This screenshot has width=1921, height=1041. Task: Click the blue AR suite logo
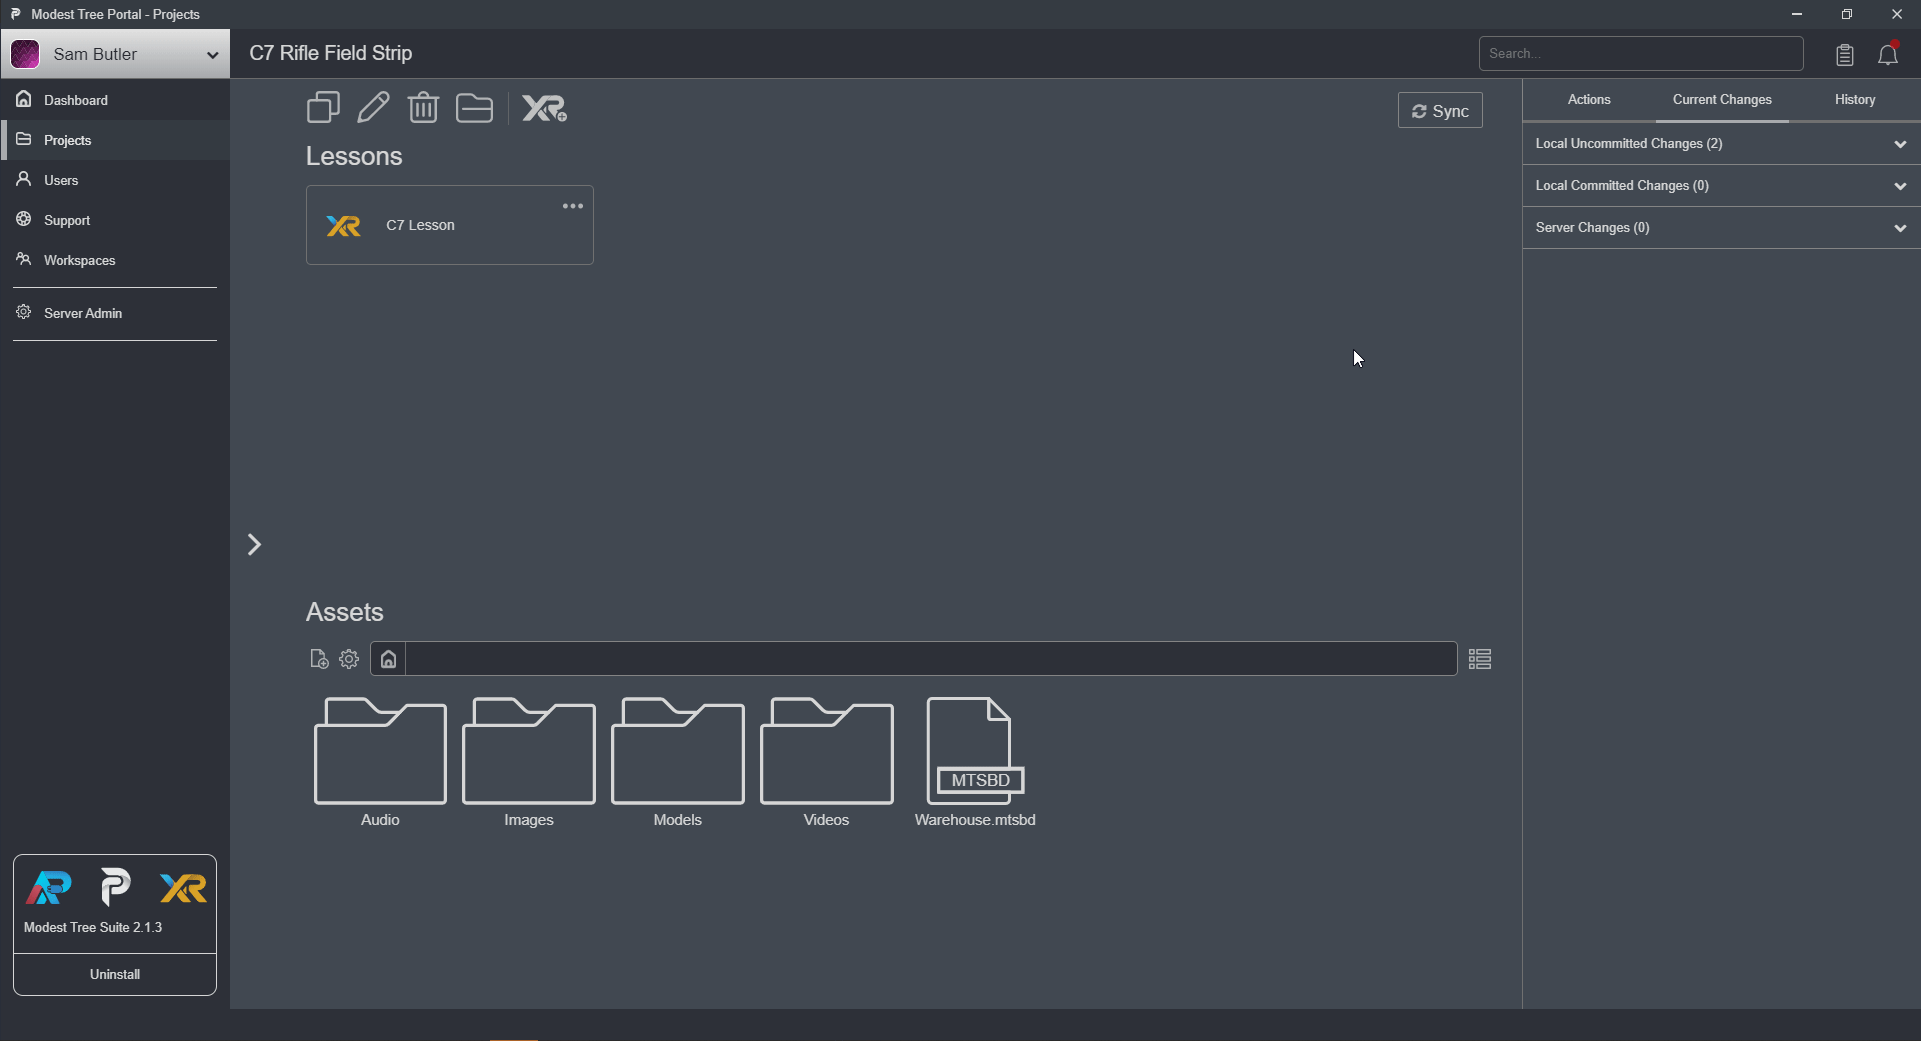pyautogui.click(x=49, y=887)
